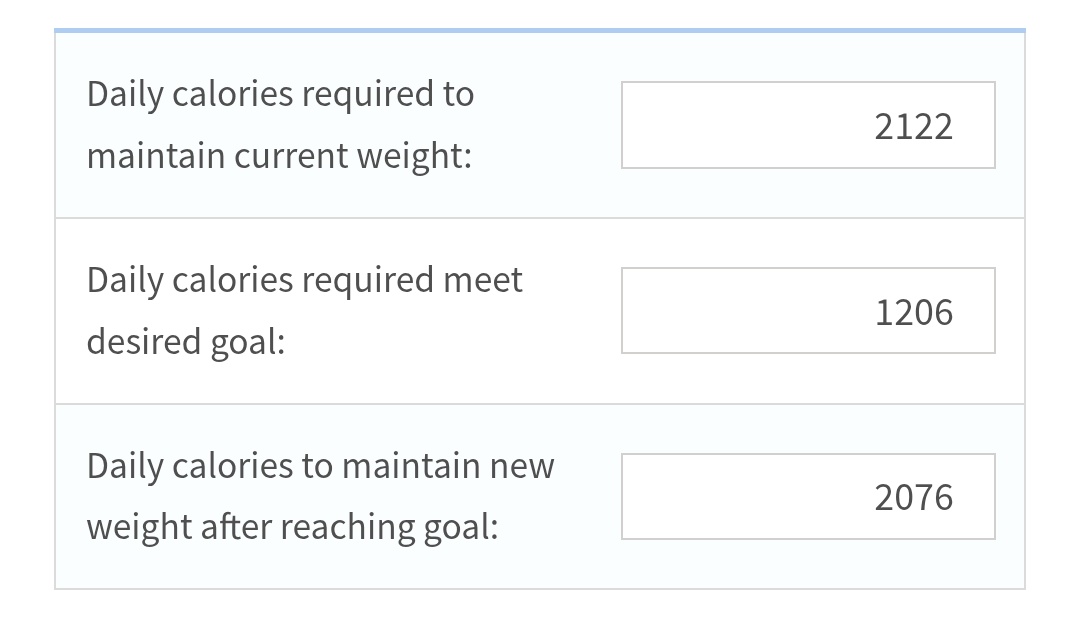
Task: Click the word 'meet' in the second row
Action: [482, 281]
